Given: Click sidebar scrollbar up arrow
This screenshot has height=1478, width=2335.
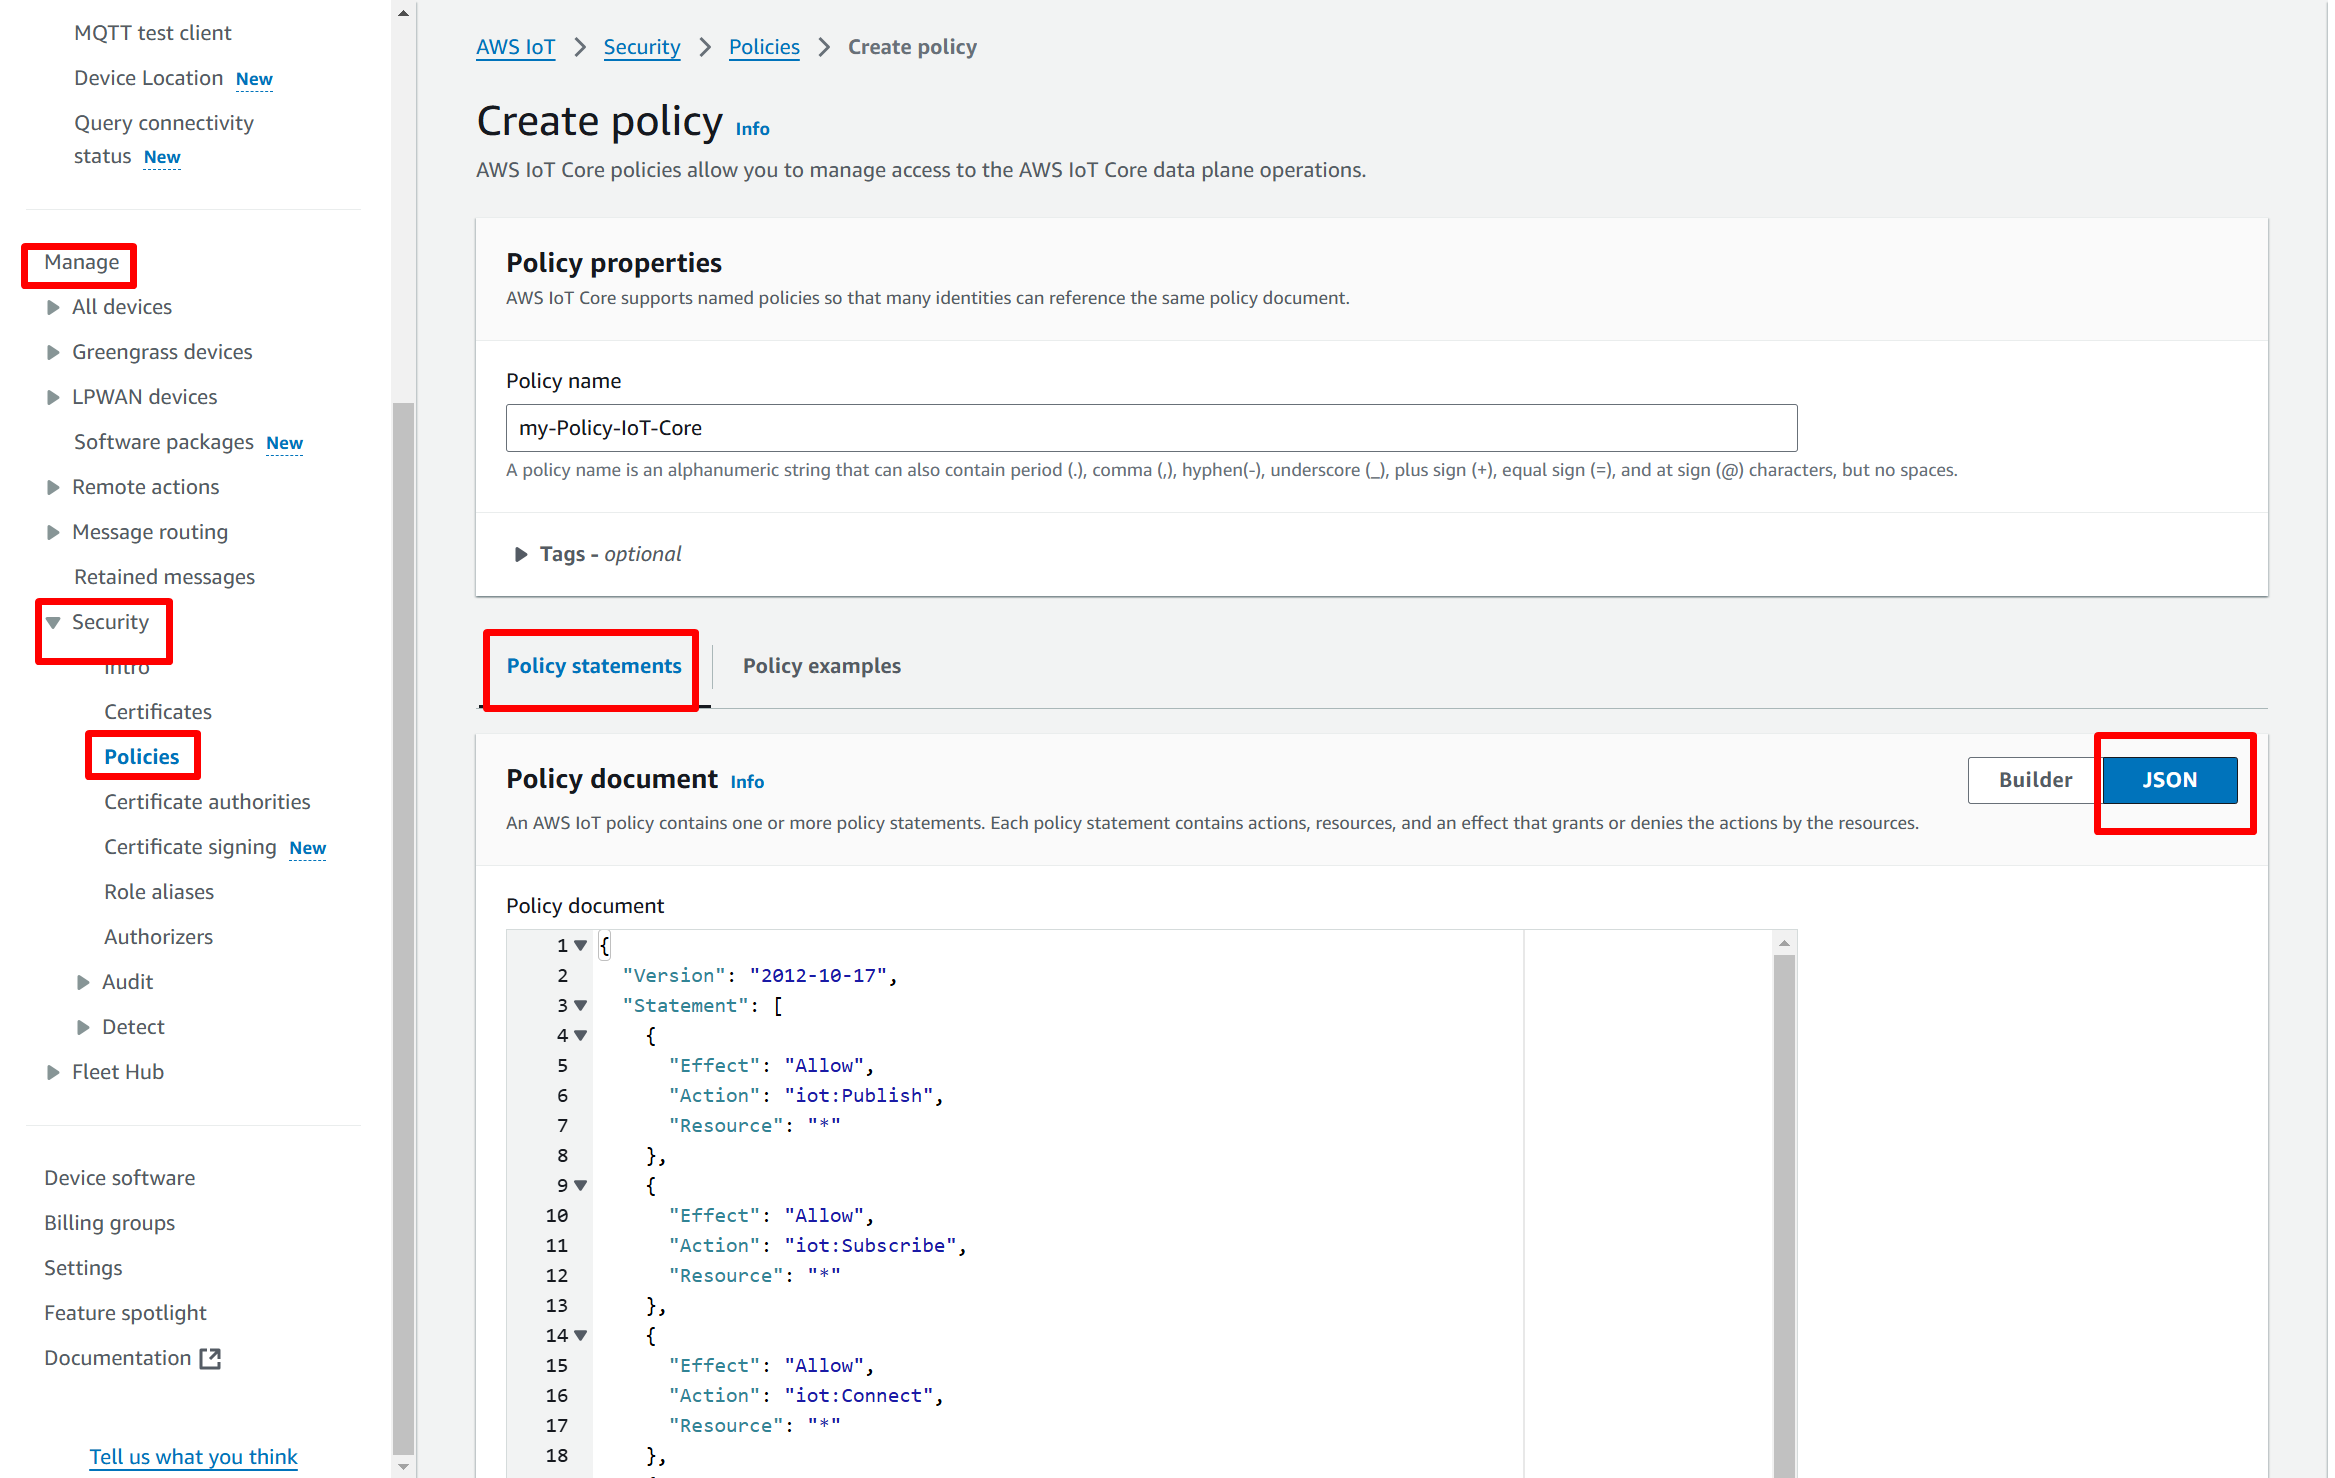Looking at the screenshot, I should coord(403,14).
